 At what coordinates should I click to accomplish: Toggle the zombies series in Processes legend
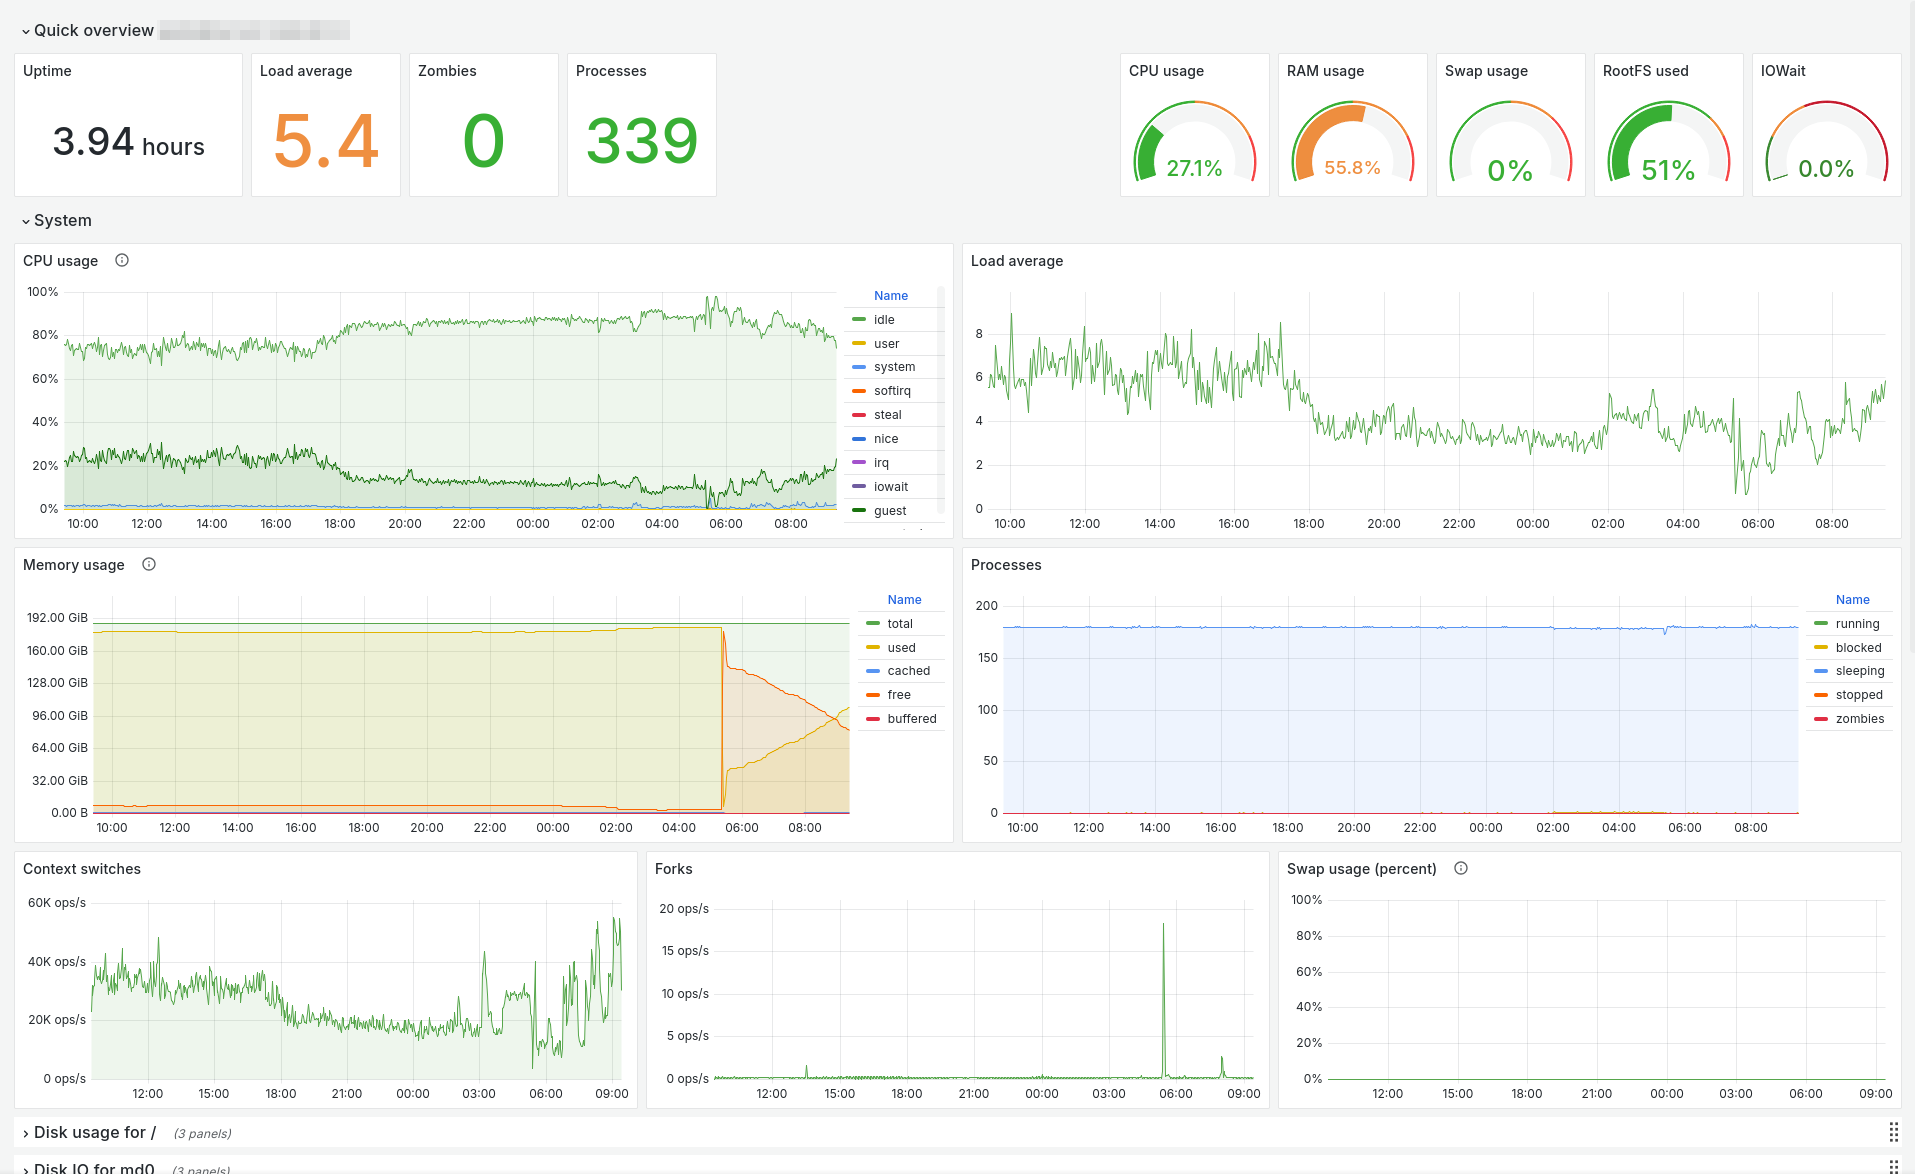pos(1859,719)
